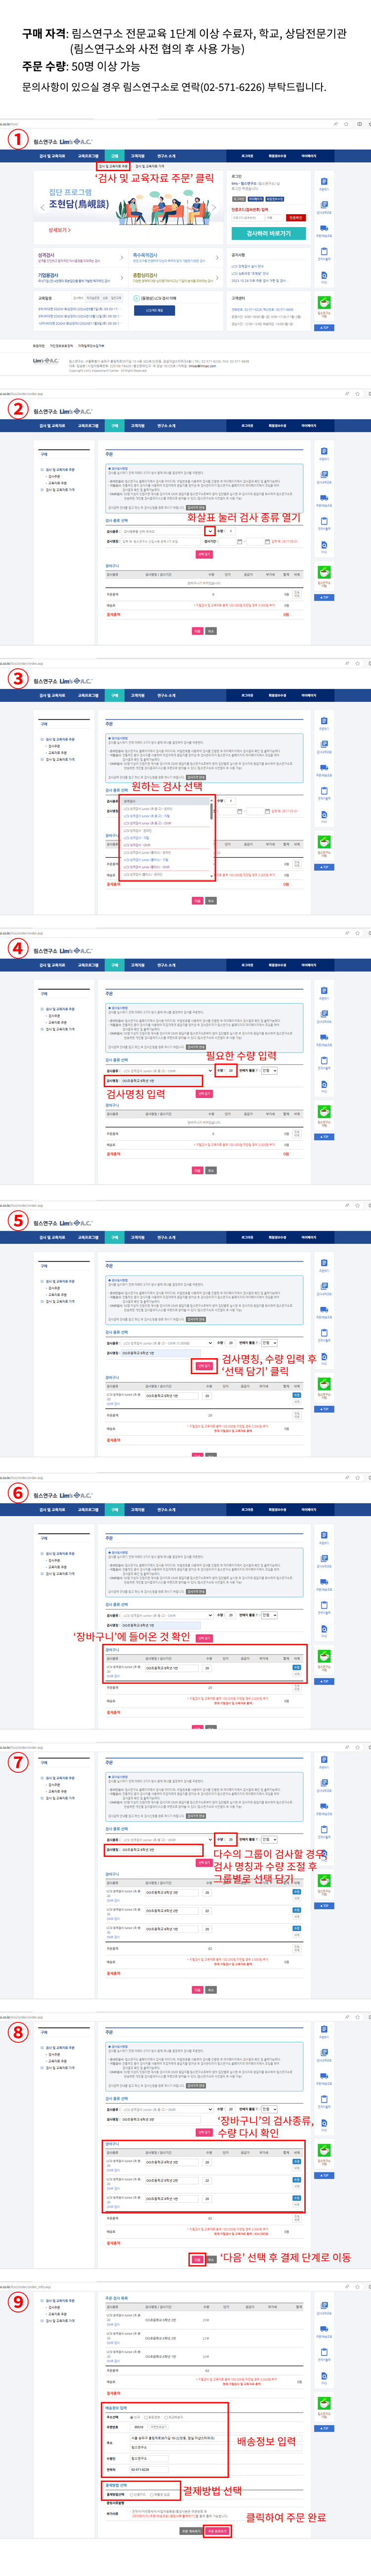Screen dimensions: 371x2576
Task: Expand 특수목적검사 card chevron in step 1
Action: [217, 257]
